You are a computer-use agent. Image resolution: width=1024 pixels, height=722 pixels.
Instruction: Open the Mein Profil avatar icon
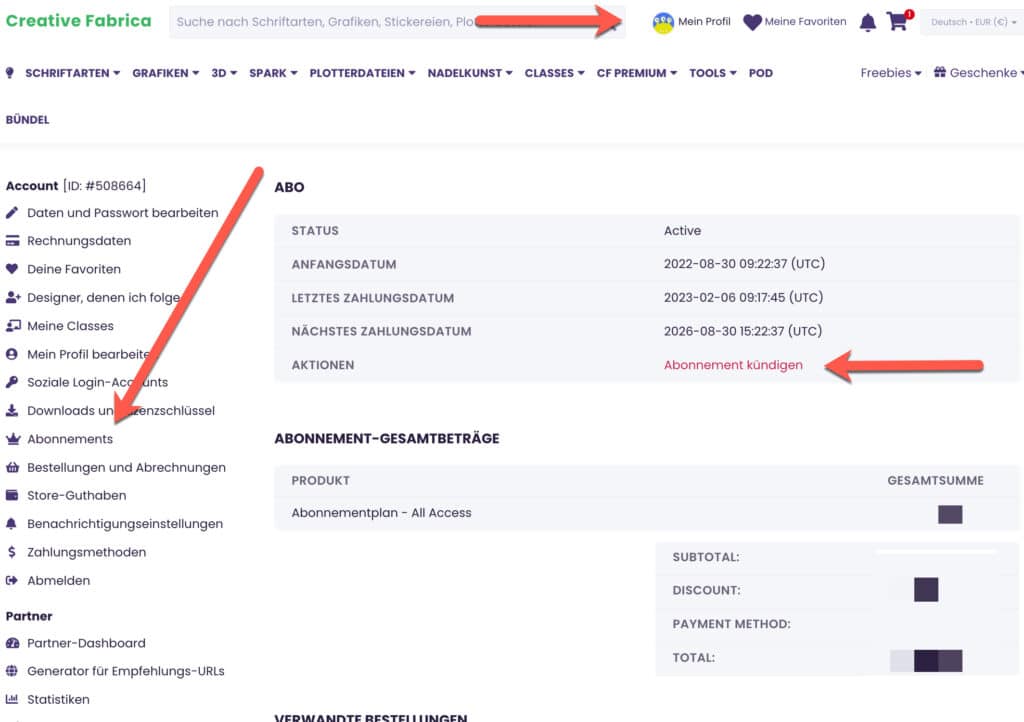(663, 22)
